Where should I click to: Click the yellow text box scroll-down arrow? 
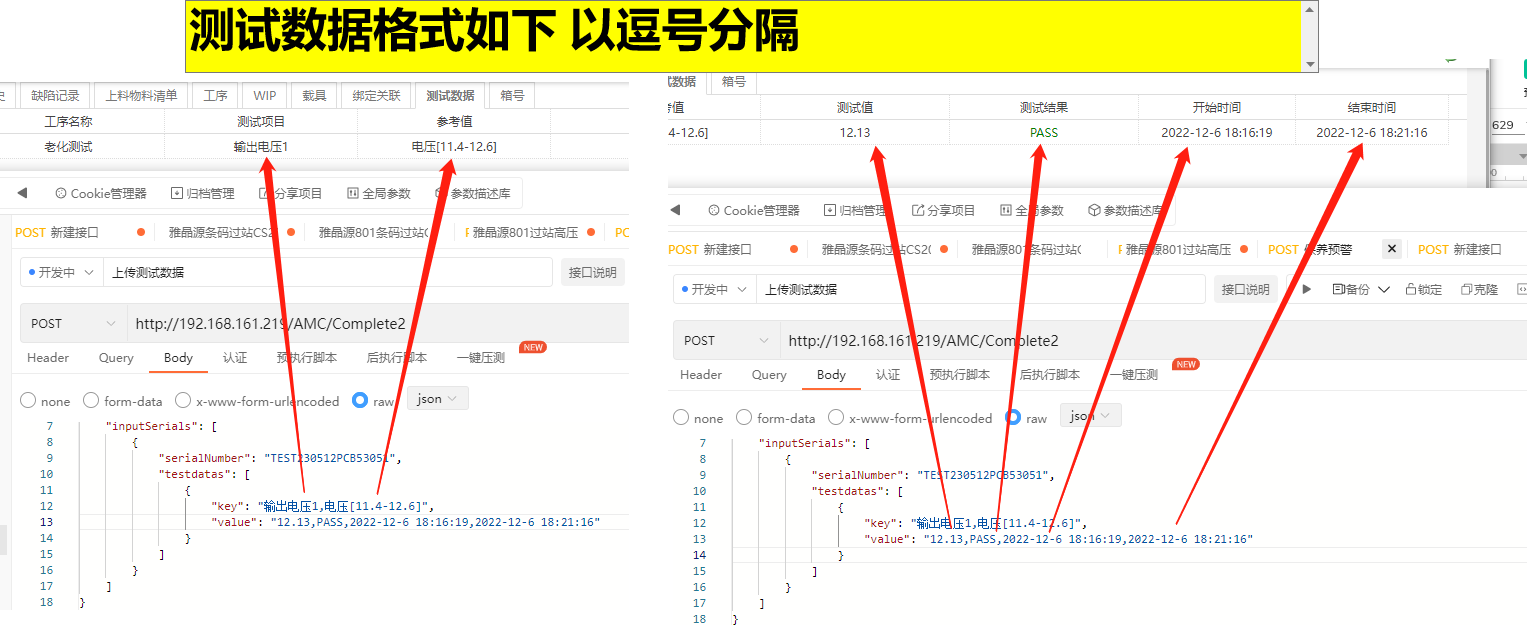pos(1310,64)
